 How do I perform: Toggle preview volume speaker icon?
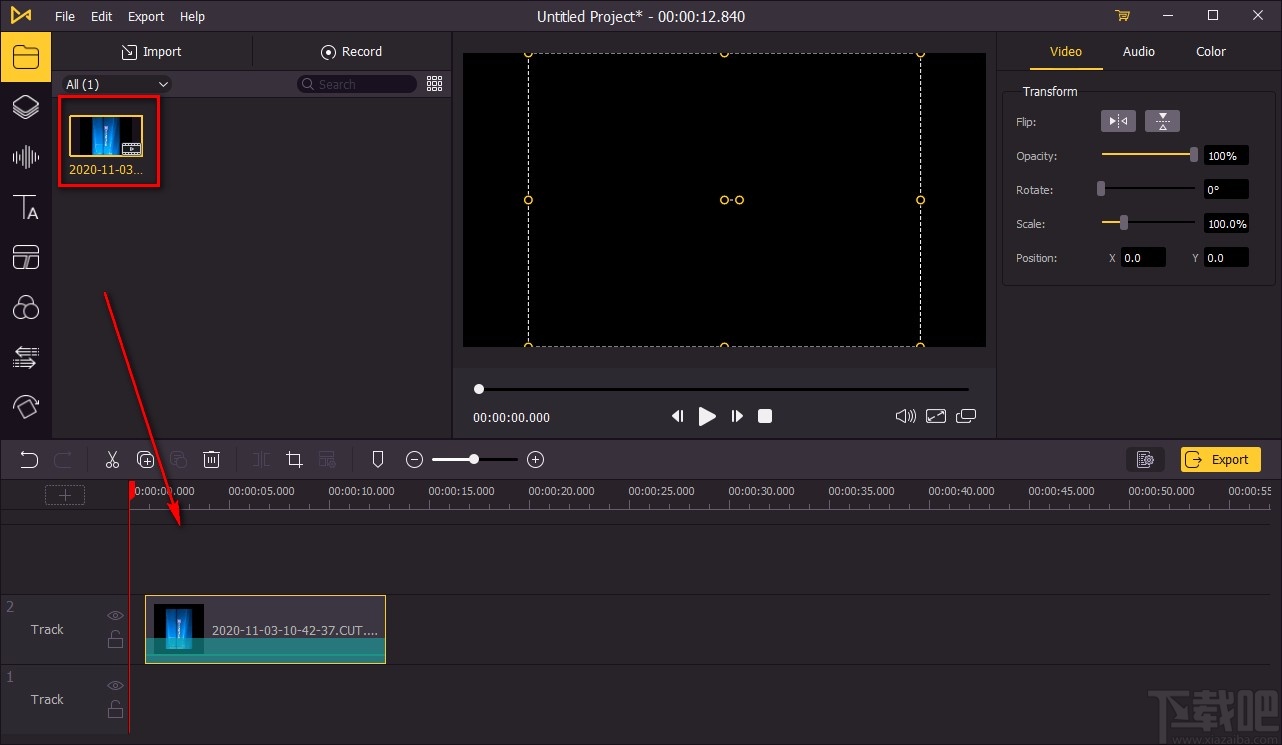[x=905, y=416]
